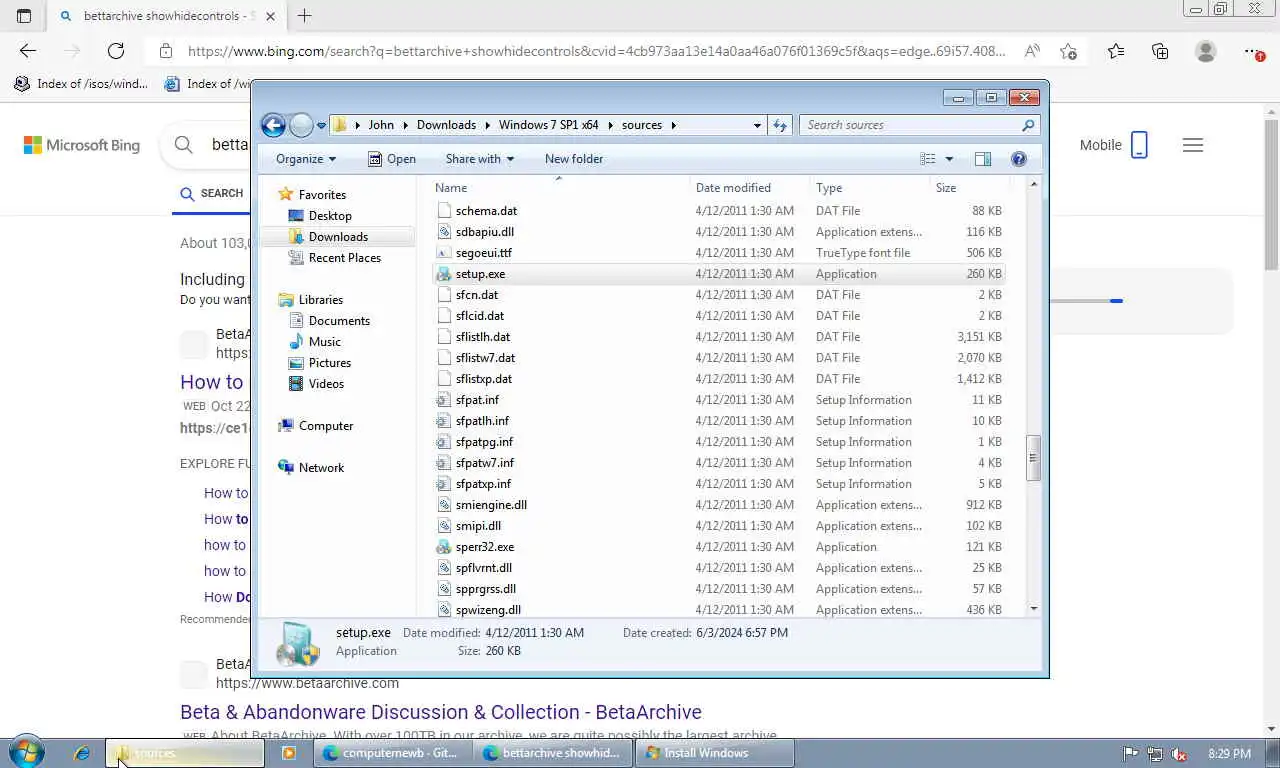
Task: Open the Windows Start menu
Action: click(x=26, y=752)
